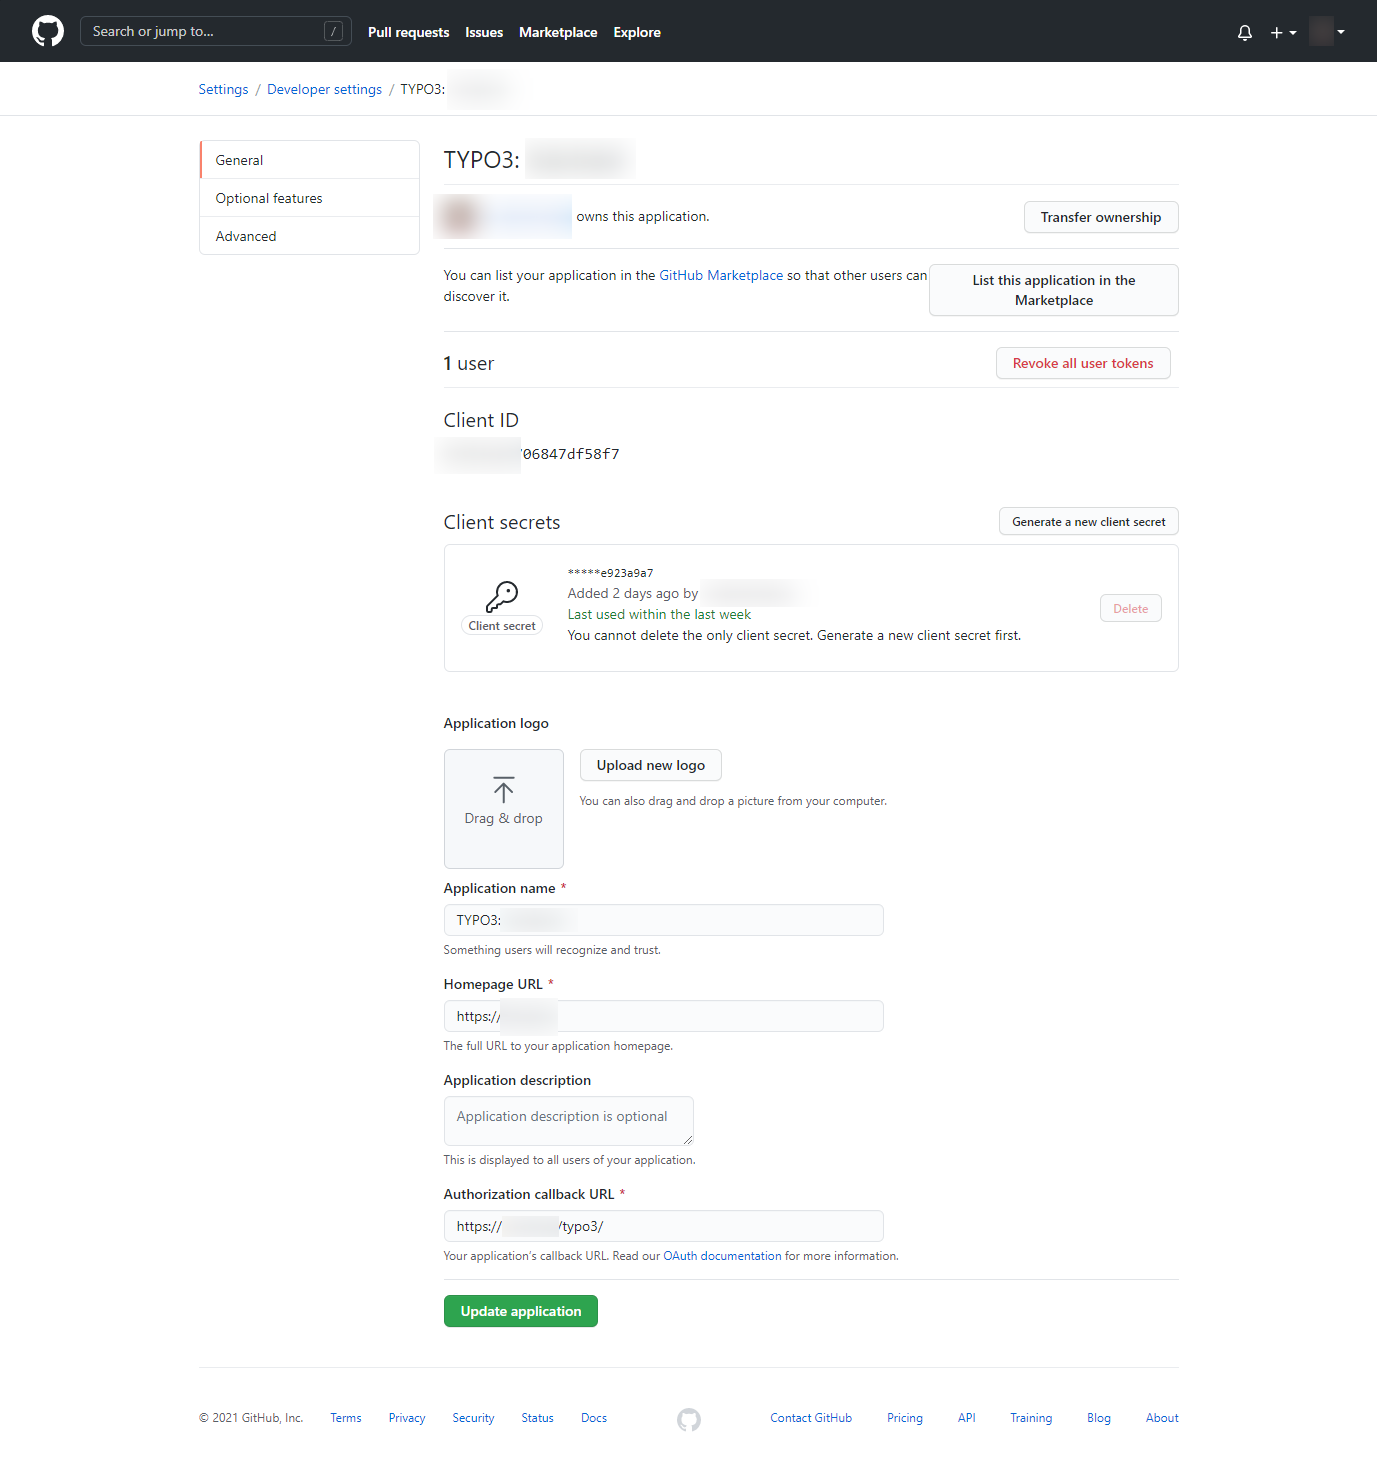Viewport: 1377px width, 1482px height.
Task: Open the GitHub Marketplace link in text
Action: tap(721, 275)
